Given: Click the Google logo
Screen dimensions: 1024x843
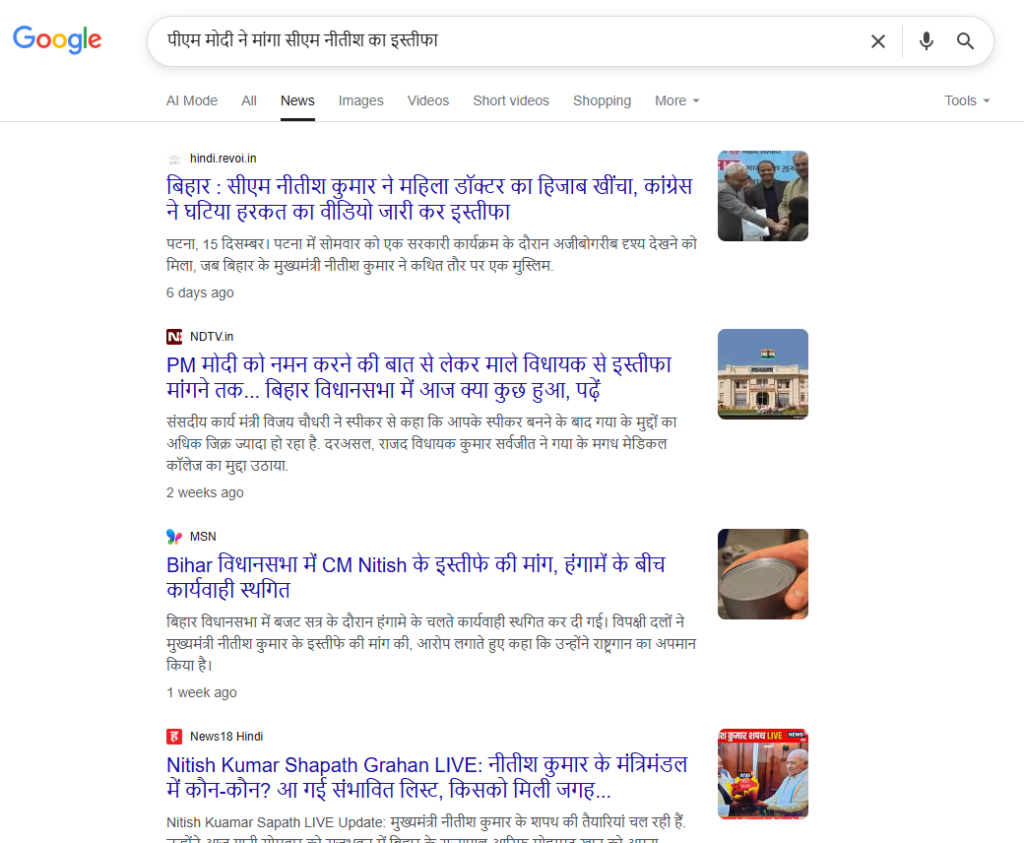Looking at the screenshot, I should pyautogui.click(x=57, y=40).
